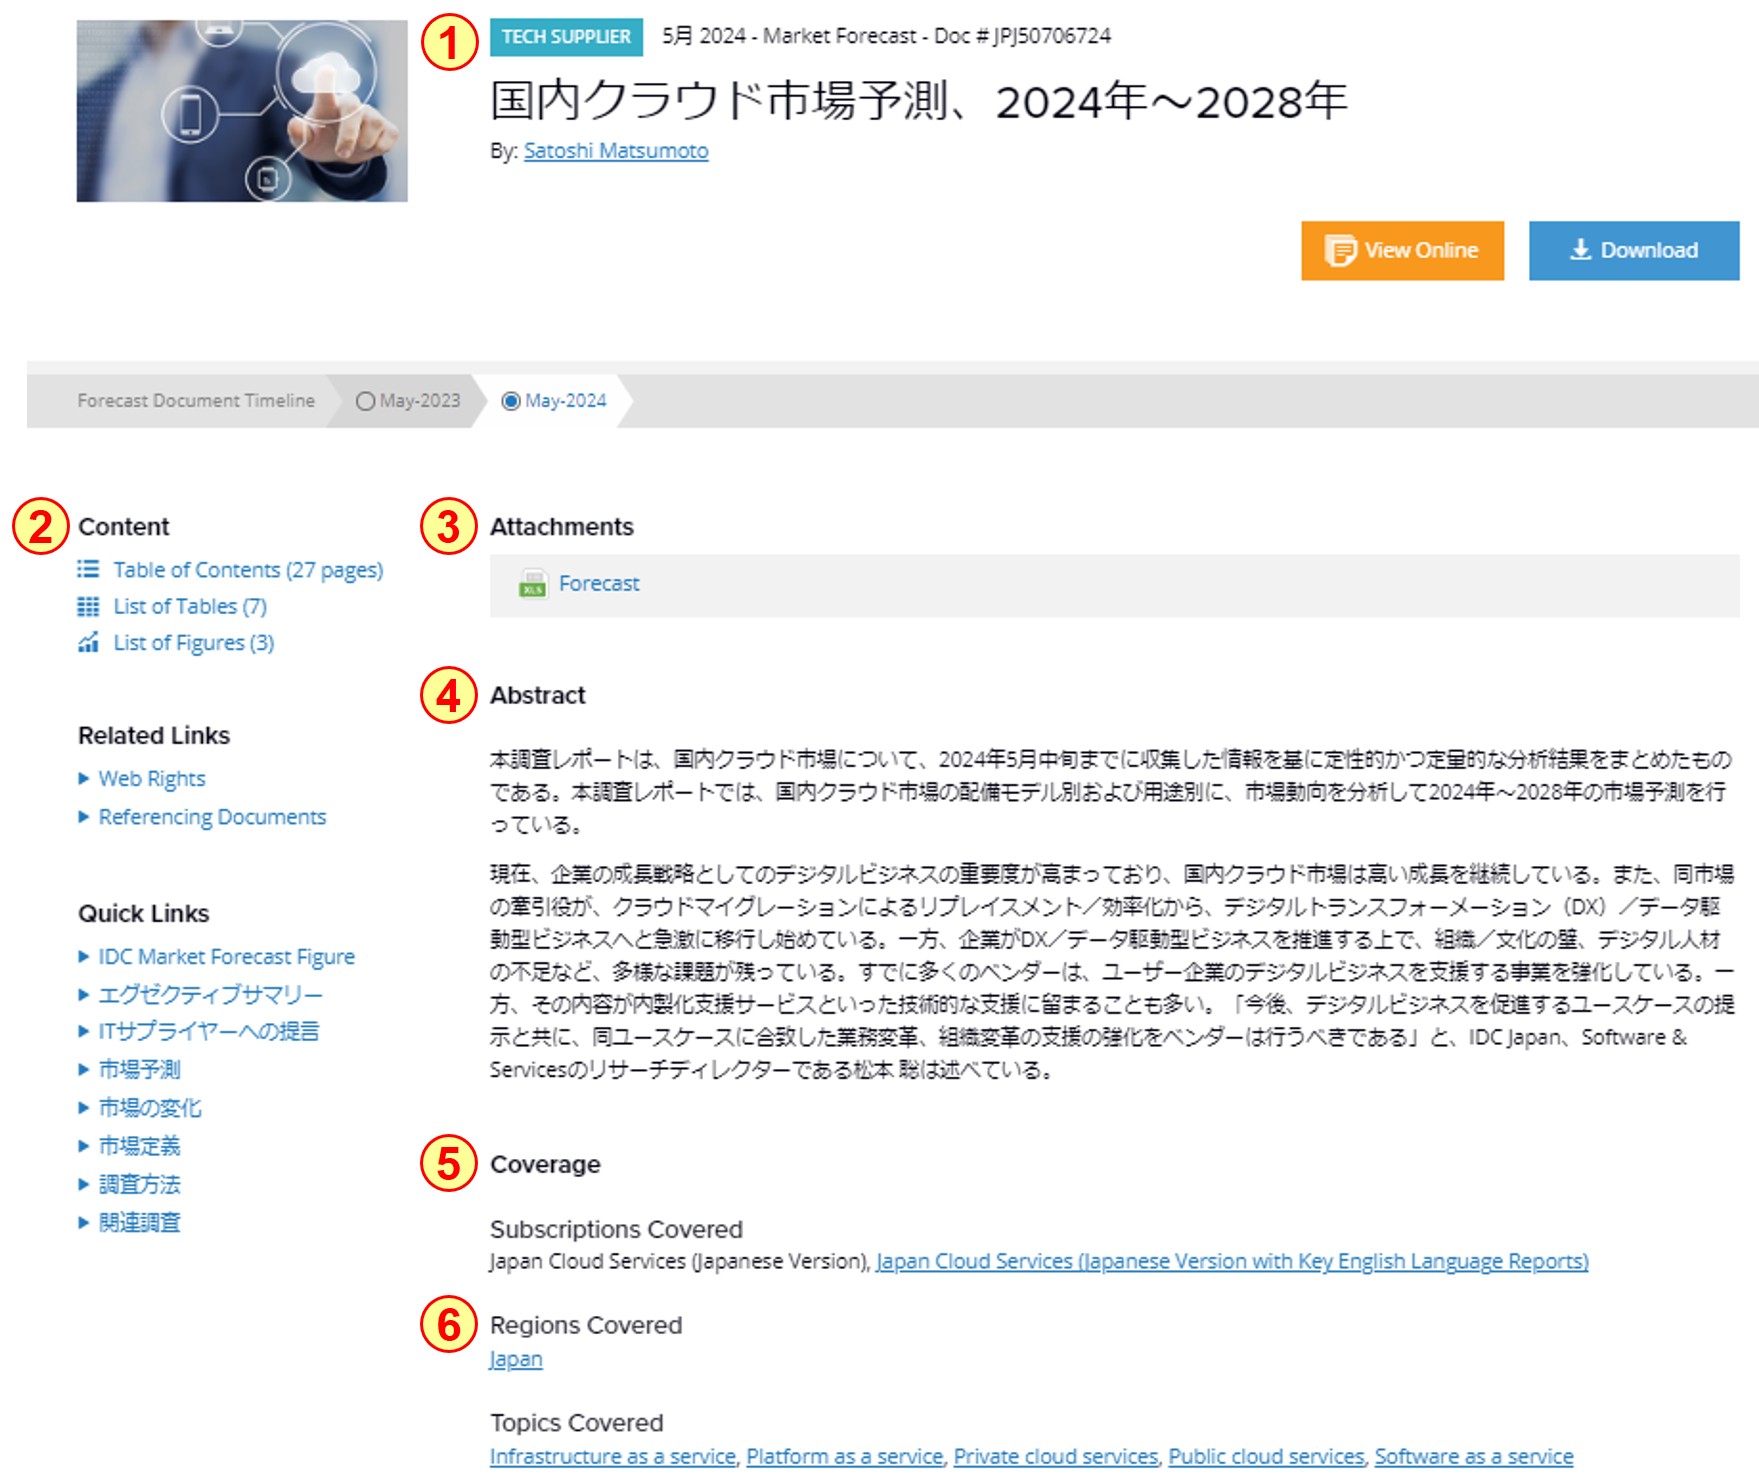Expand the IDC Market Forecast Figure arrow
The width and height of the screenshot is (1759, 1483).
point(84,957)
